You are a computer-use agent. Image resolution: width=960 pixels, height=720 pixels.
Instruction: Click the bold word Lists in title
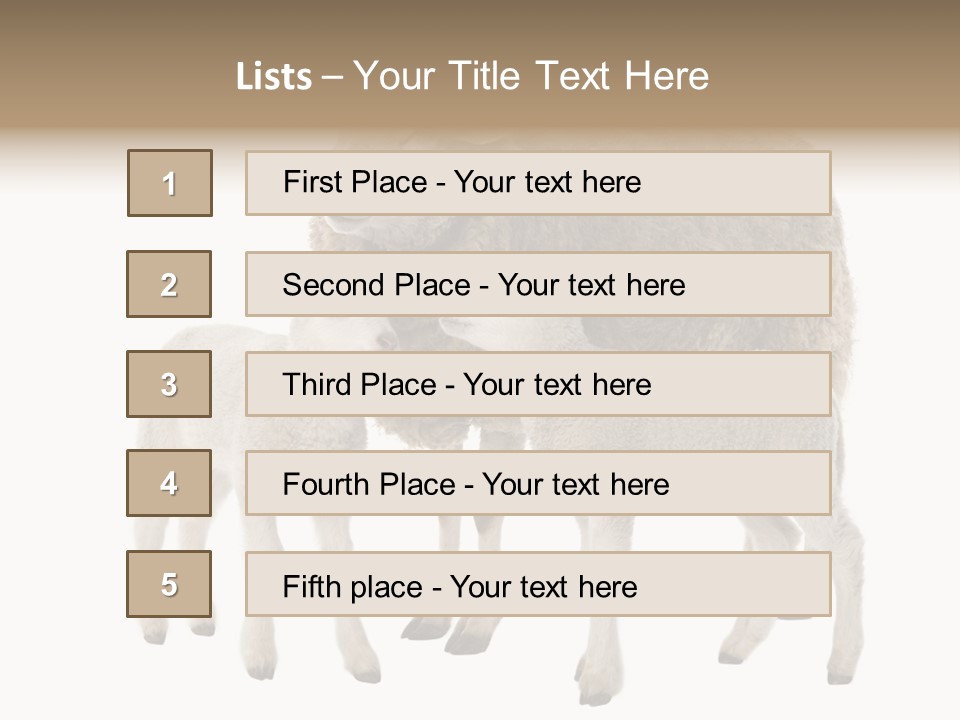coord(274,77)
